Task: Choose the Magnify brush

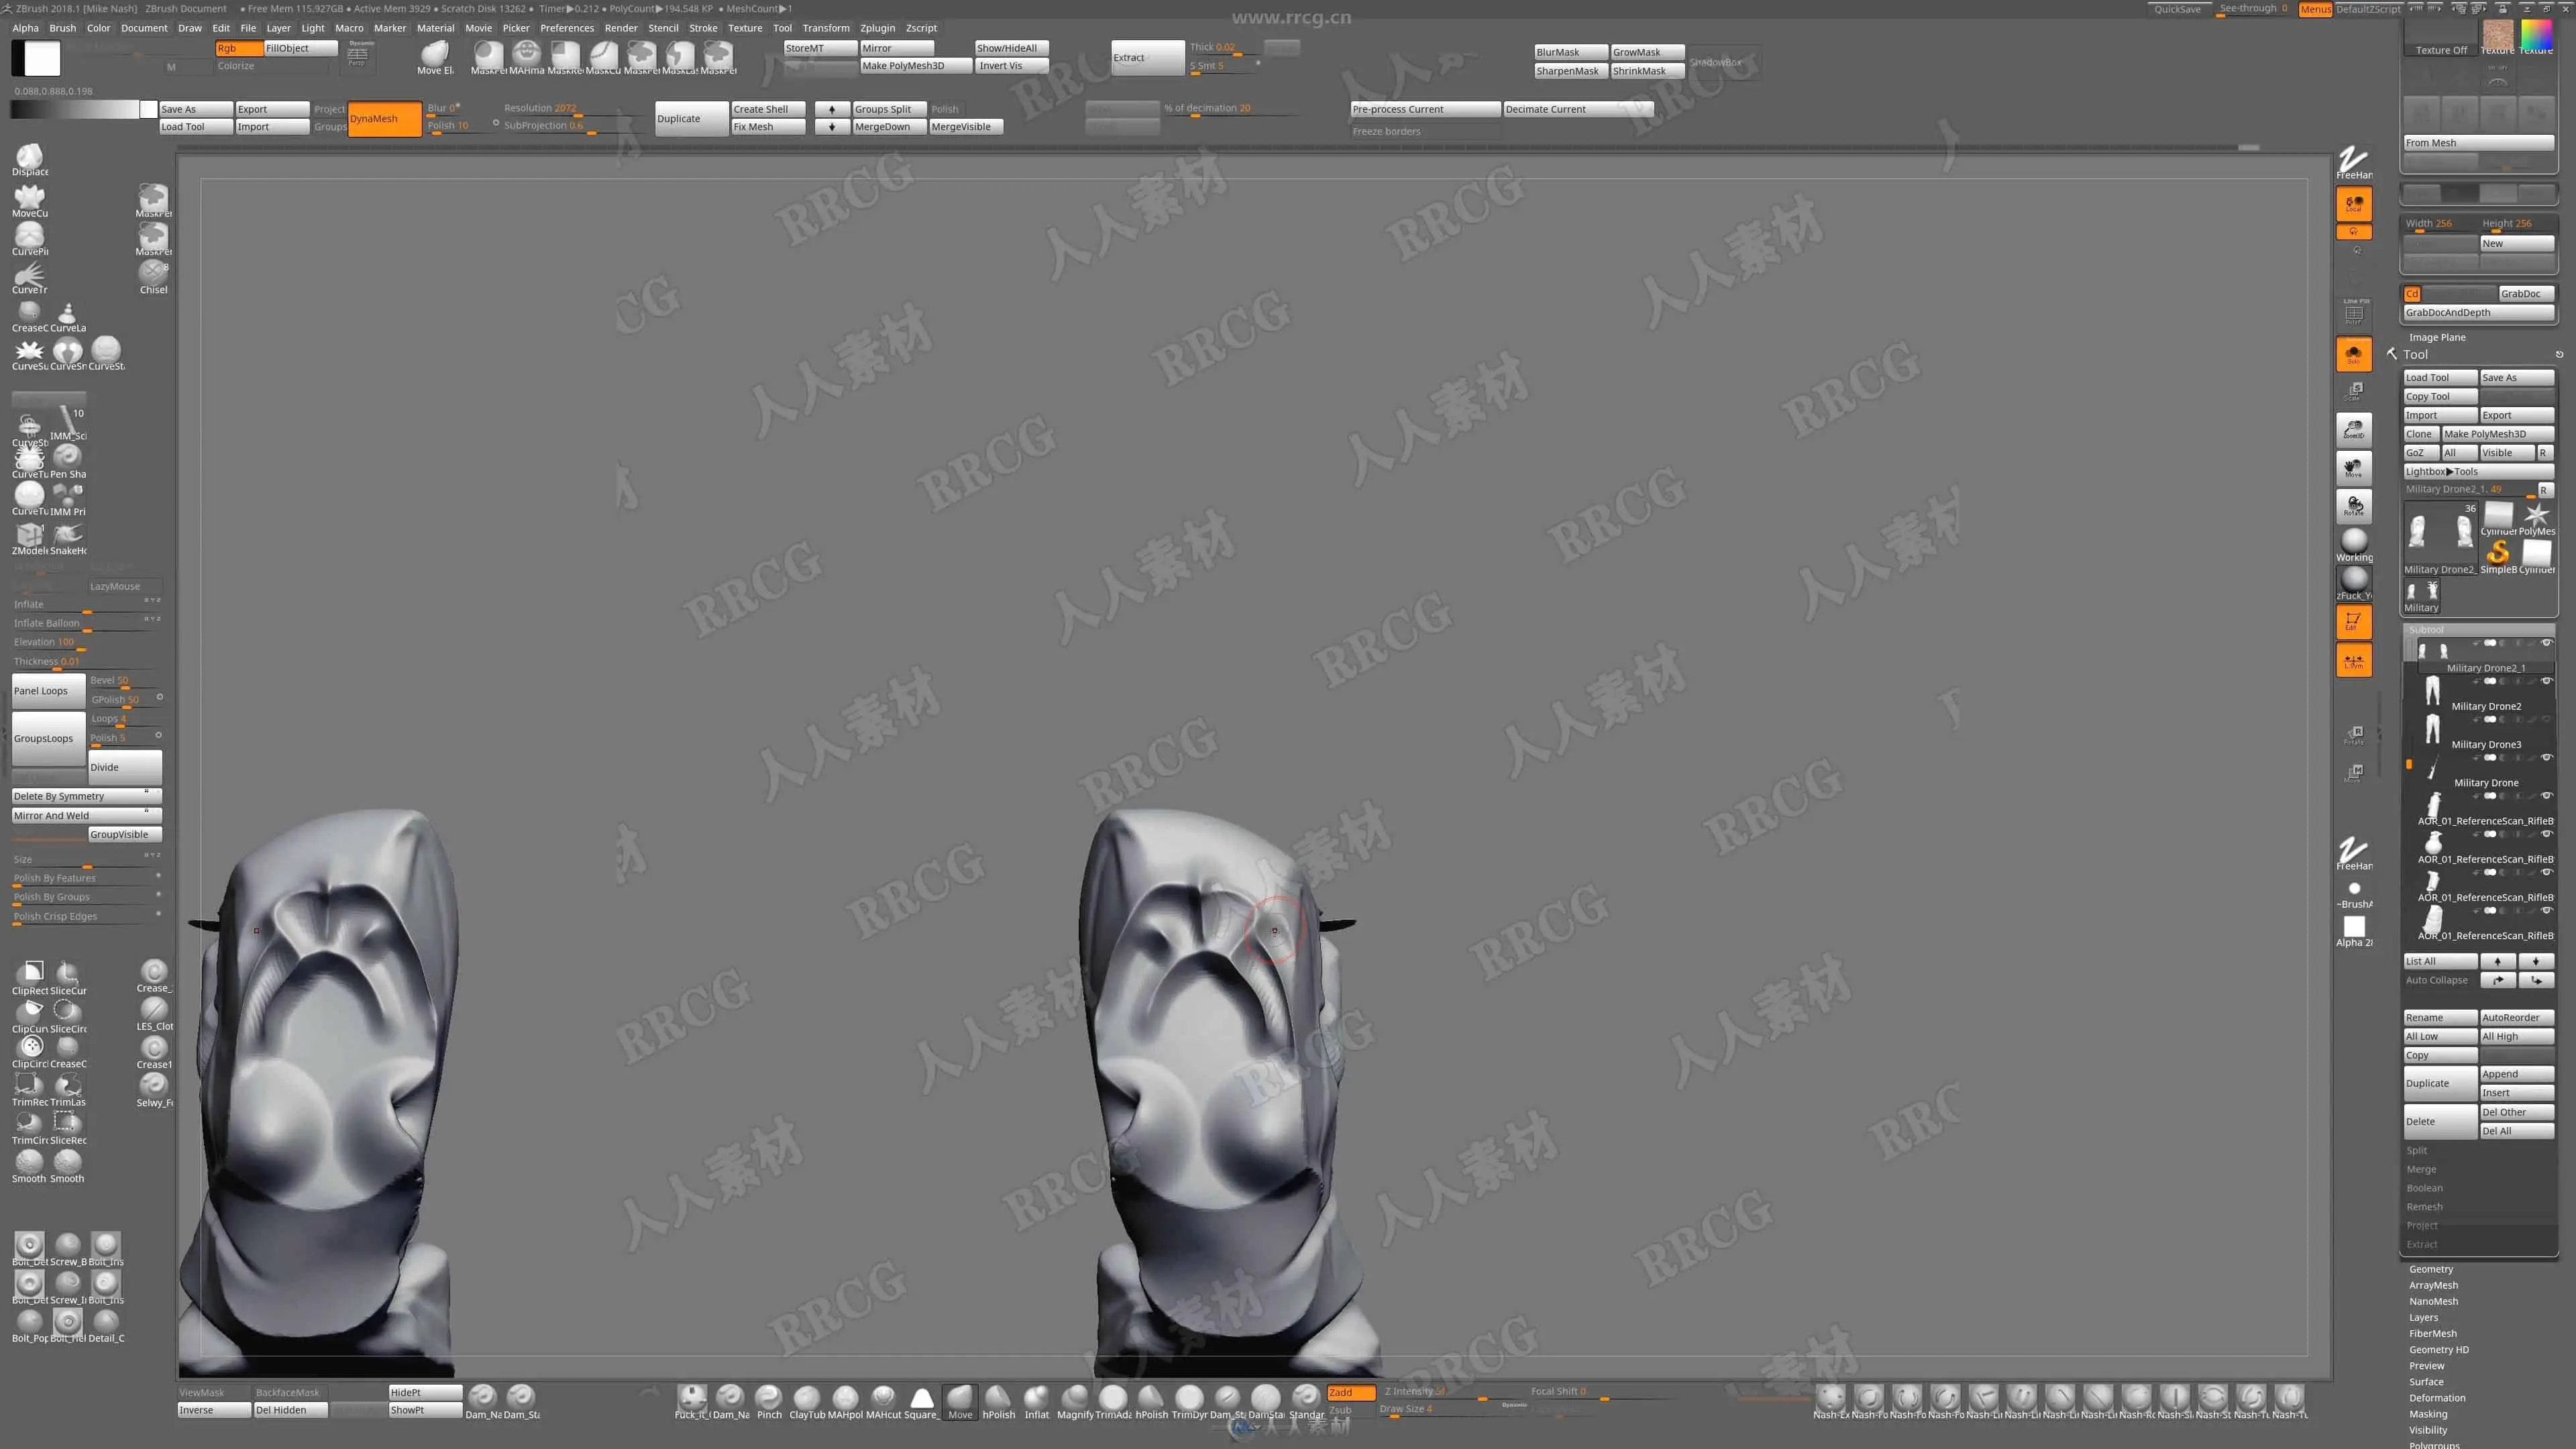Action: coord(1074,1398)
